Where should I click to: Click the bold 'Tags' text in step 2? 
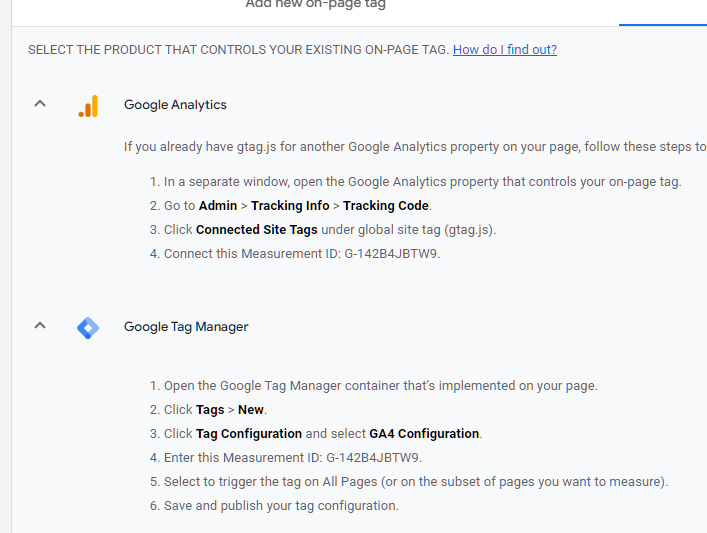tap(210, 410)
